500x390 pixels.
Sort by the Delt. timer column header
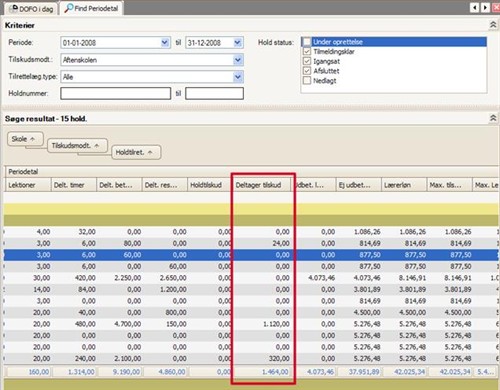(x=73, y=185)
